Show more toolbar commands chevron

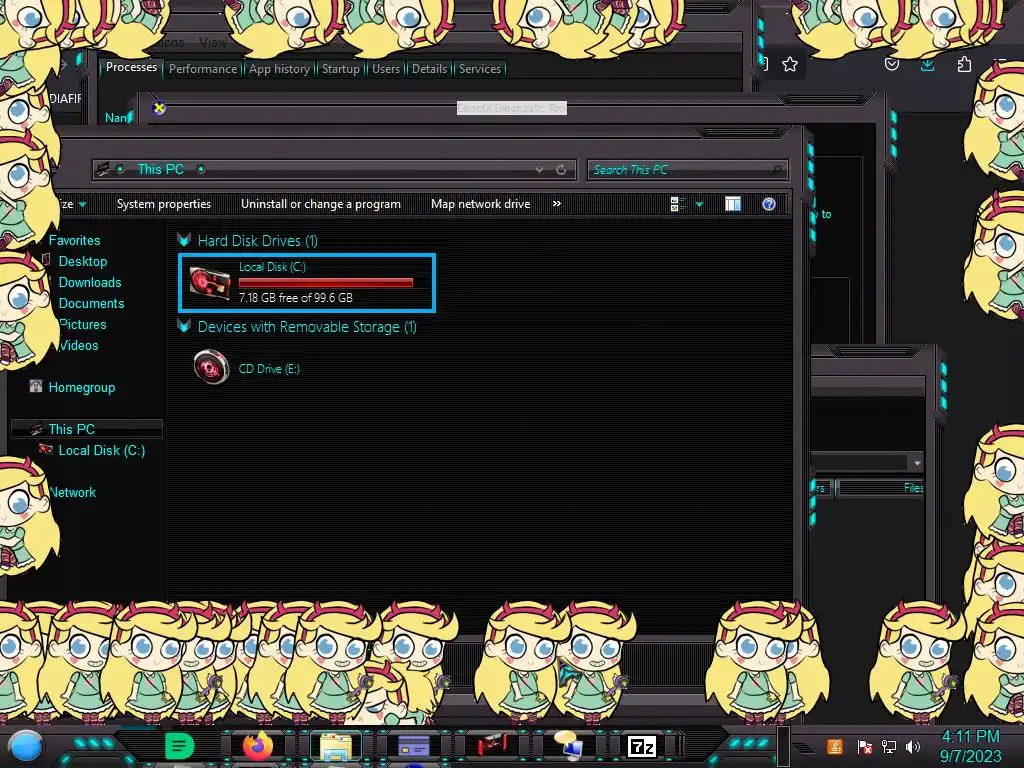tap(556, 204)
